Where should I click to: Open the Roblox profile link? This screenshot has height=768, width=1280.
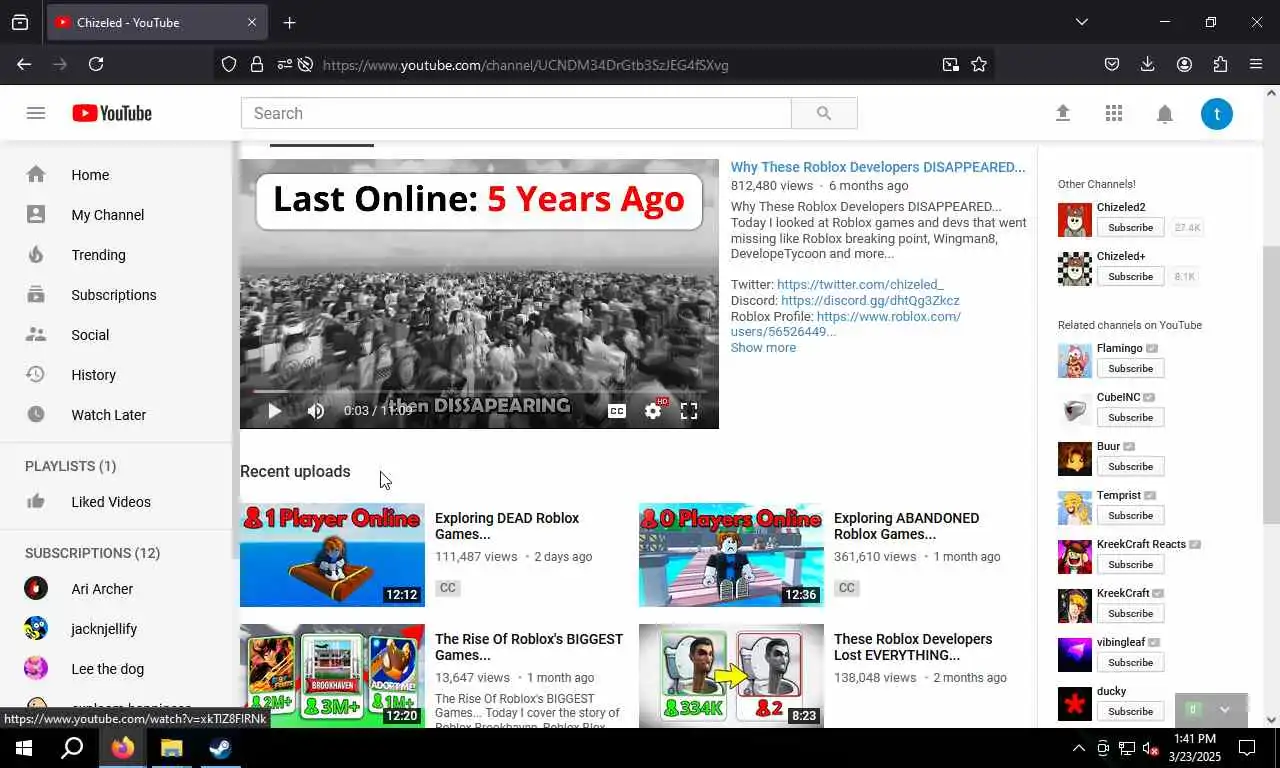[x=846, y=324]
